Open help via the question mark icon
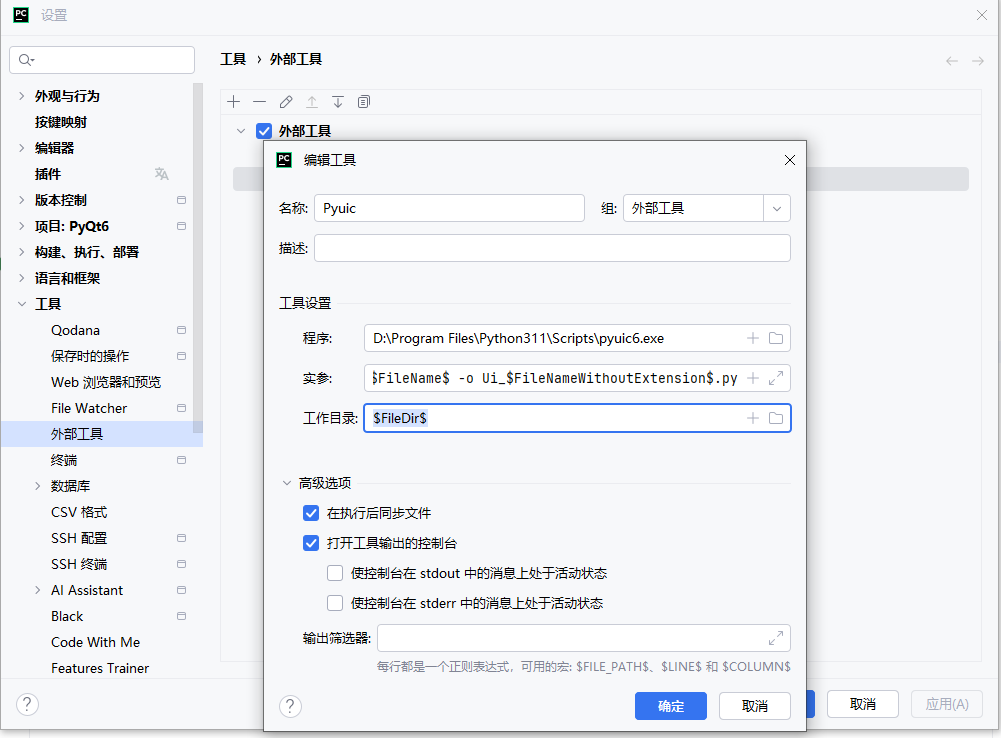This screenshot has width=1001, height=738. tap(290, 706)
